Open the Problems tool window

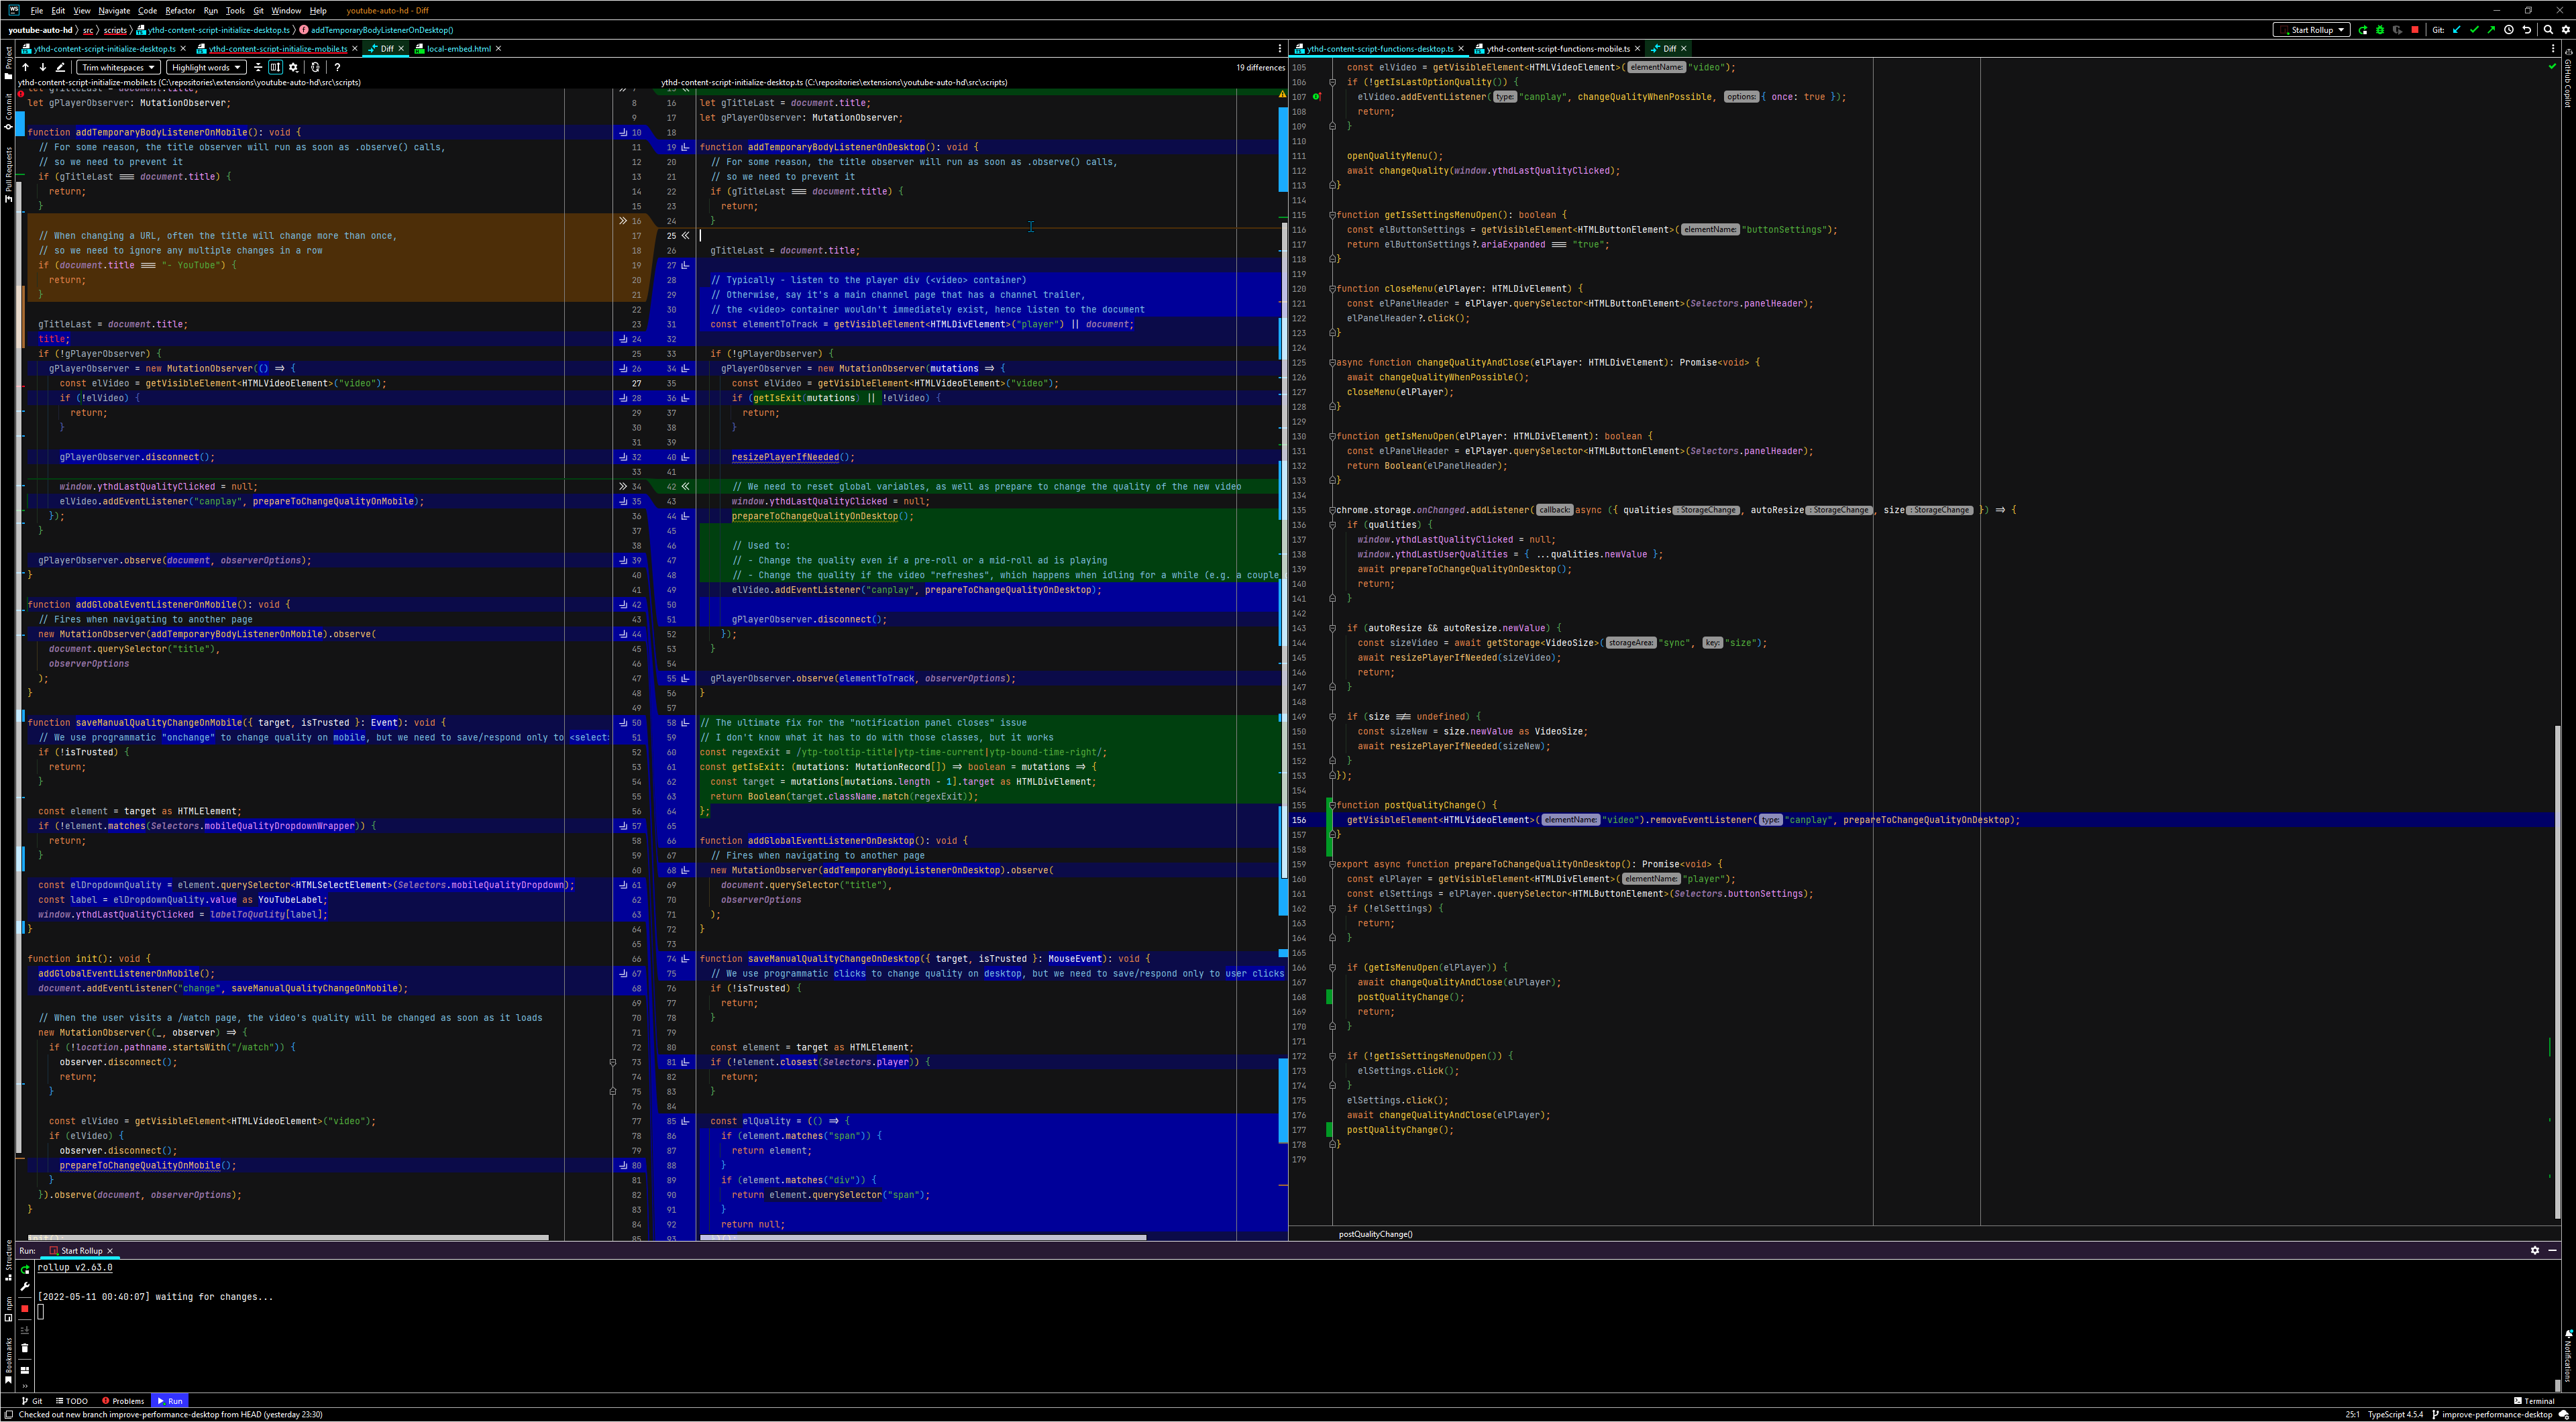tap(123, 1401)
